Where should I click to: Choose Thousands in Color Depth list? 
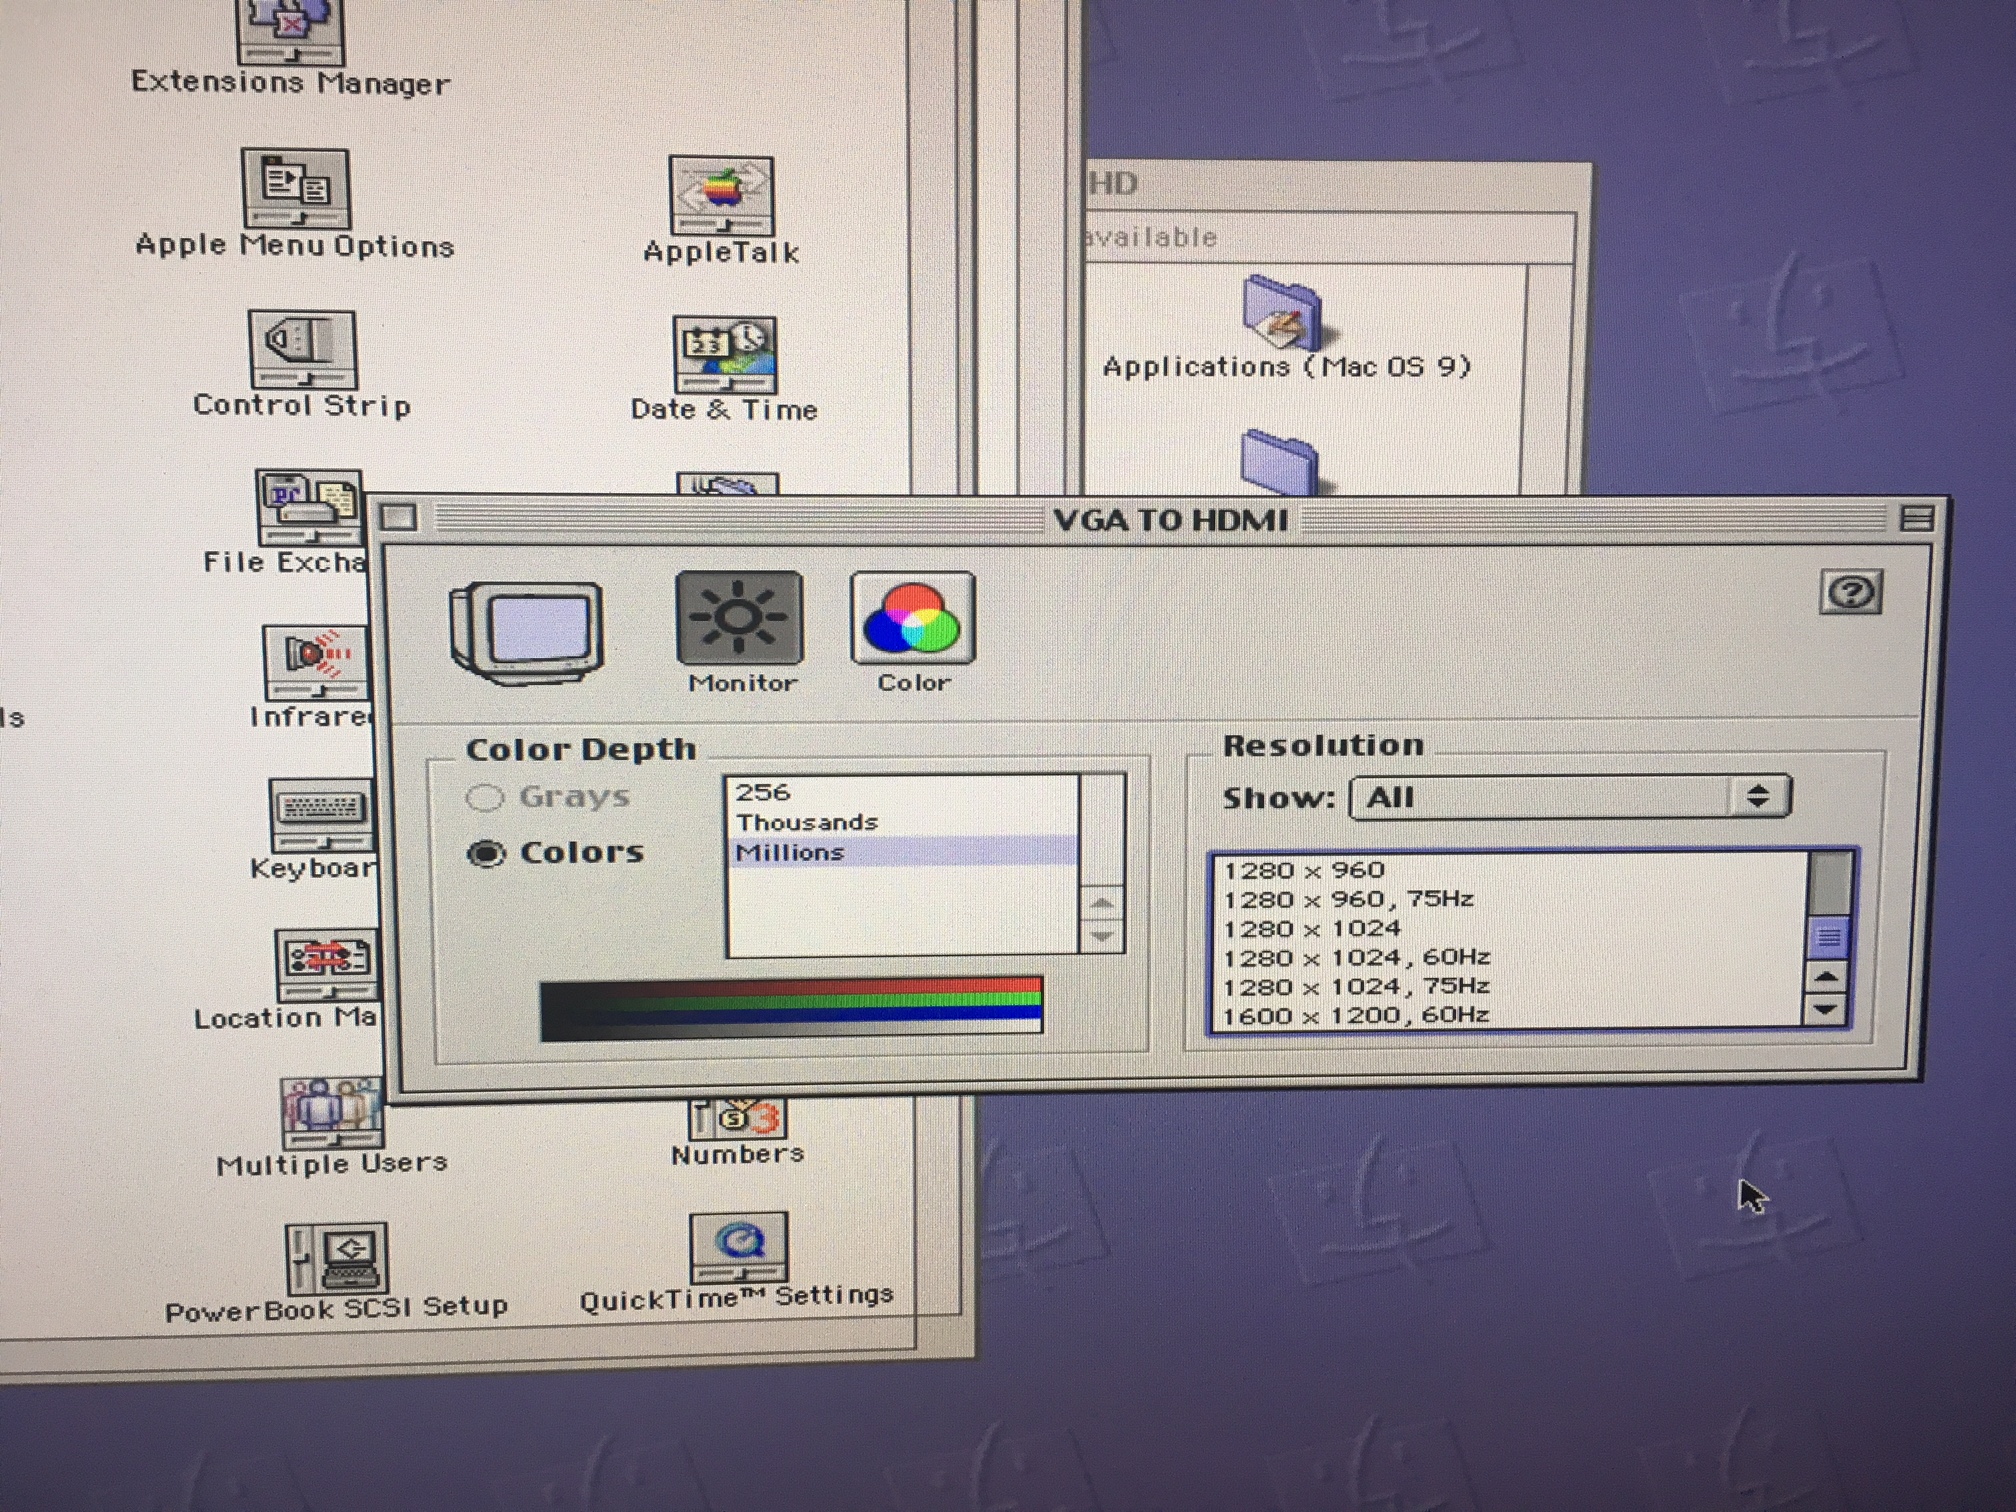[902, 822]
